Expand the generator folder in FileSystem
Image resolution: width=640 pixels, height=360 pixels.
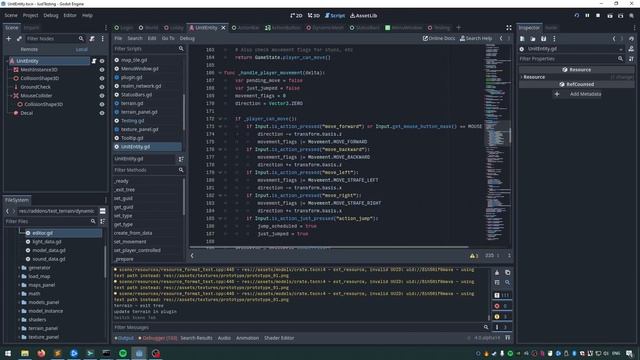pyautogui.click(x=19, y=268)
